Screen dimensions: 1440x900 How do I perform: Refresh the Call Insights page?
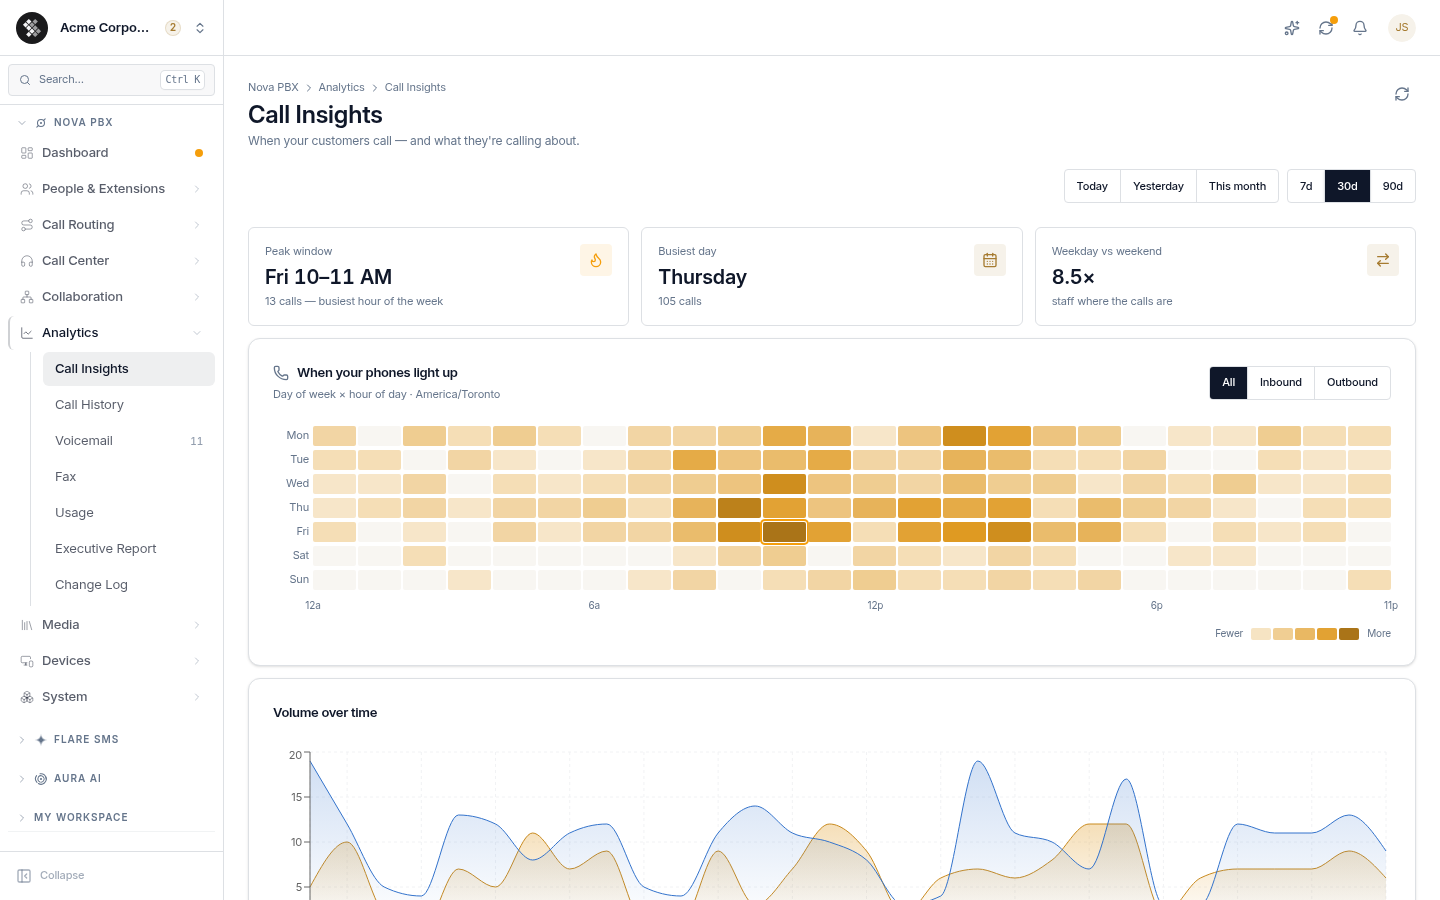[1402, 94]
